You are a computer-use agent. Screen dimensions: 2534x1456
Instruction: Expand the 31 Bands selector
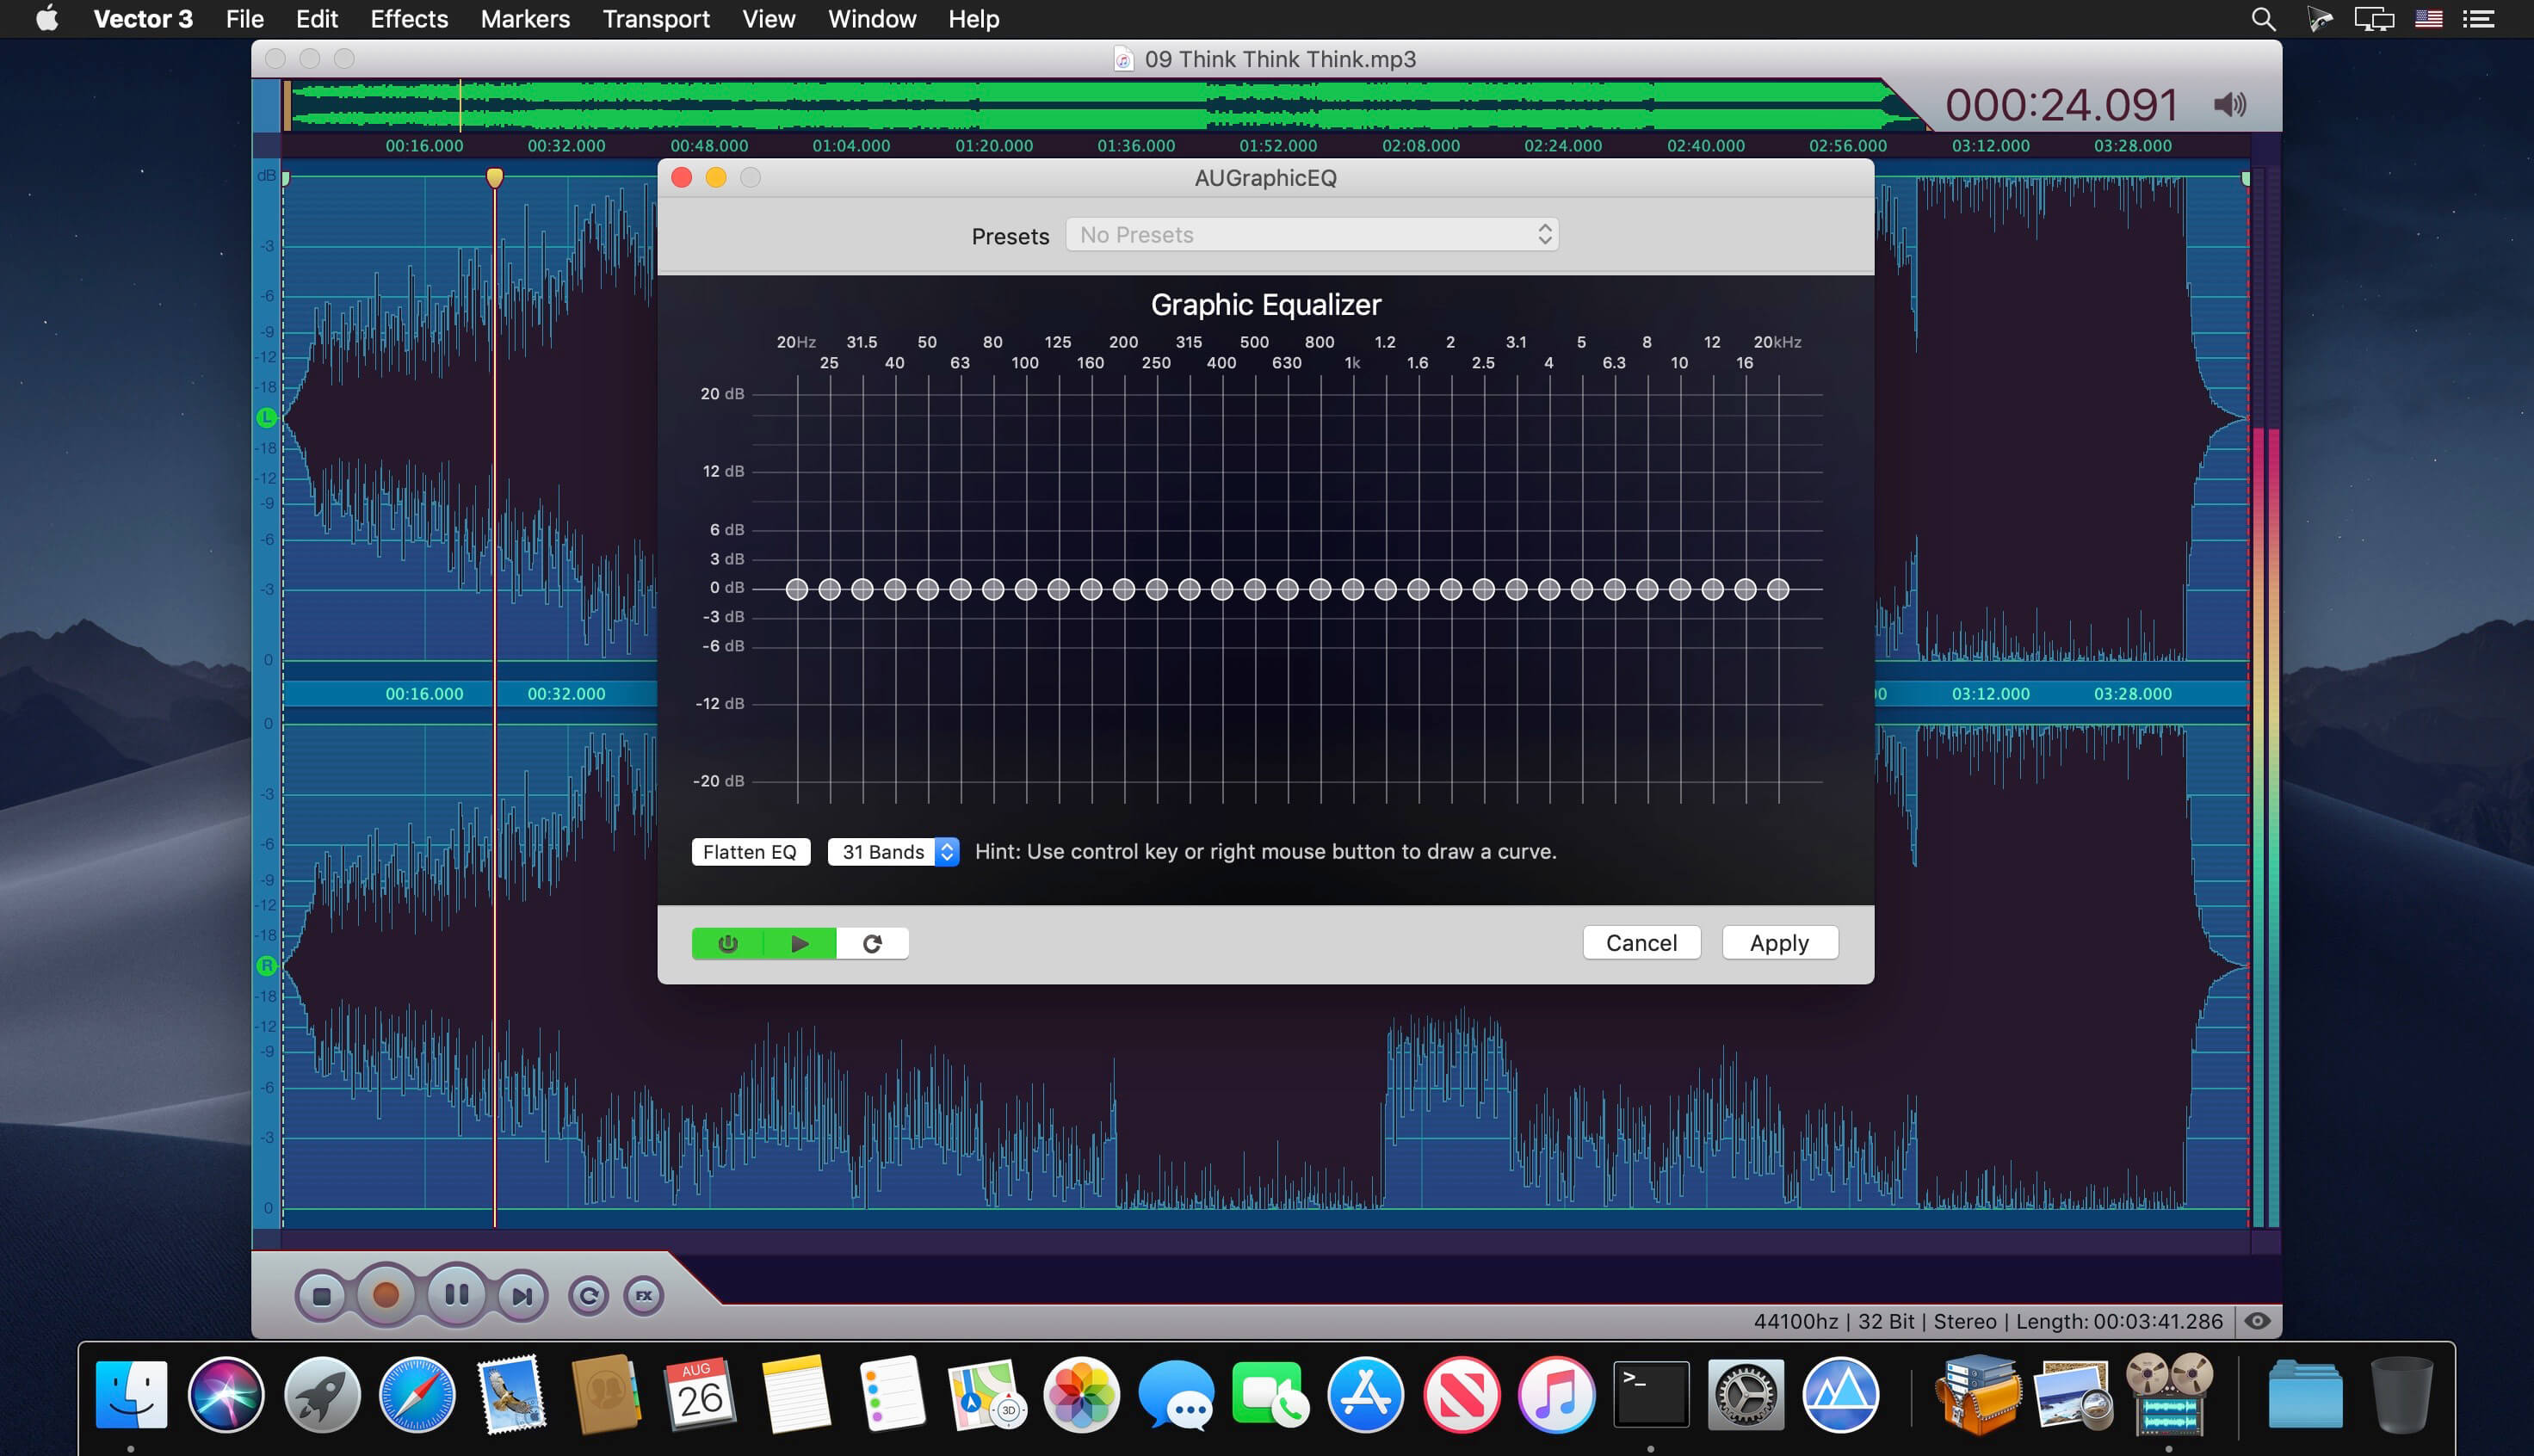(893, 852)
